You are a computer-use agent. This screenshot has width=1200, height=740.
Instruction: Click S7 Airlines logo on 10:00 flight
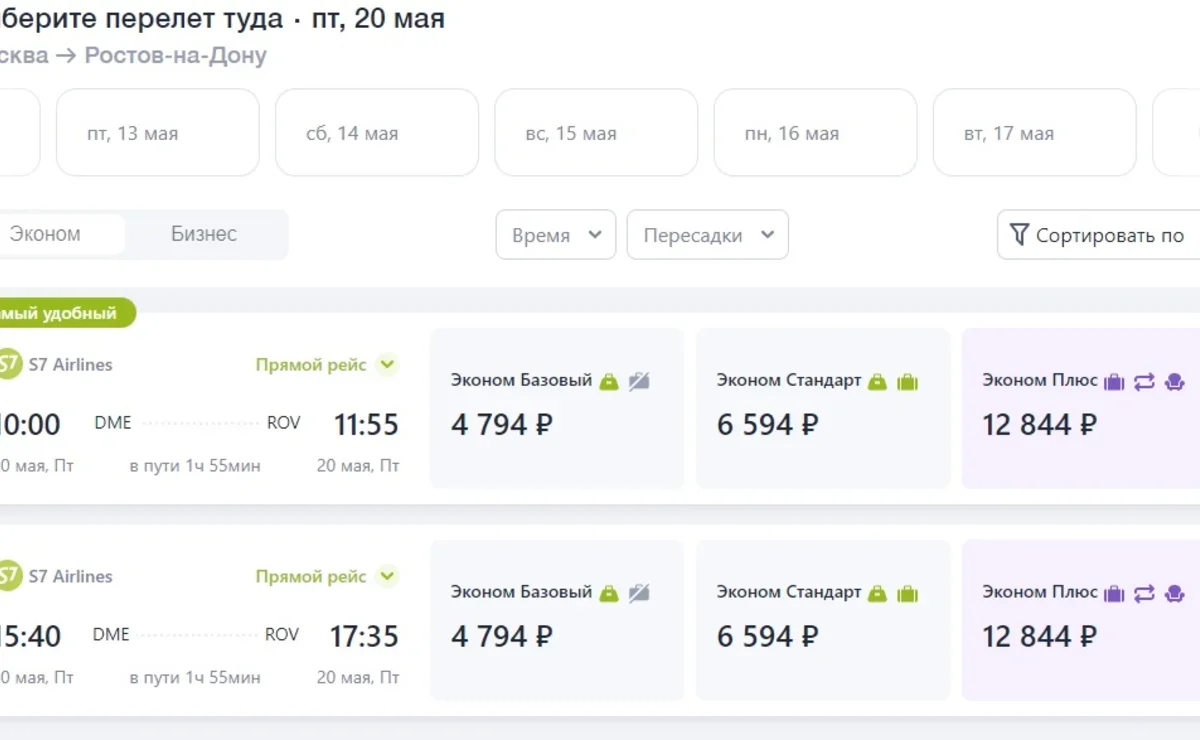8,364
